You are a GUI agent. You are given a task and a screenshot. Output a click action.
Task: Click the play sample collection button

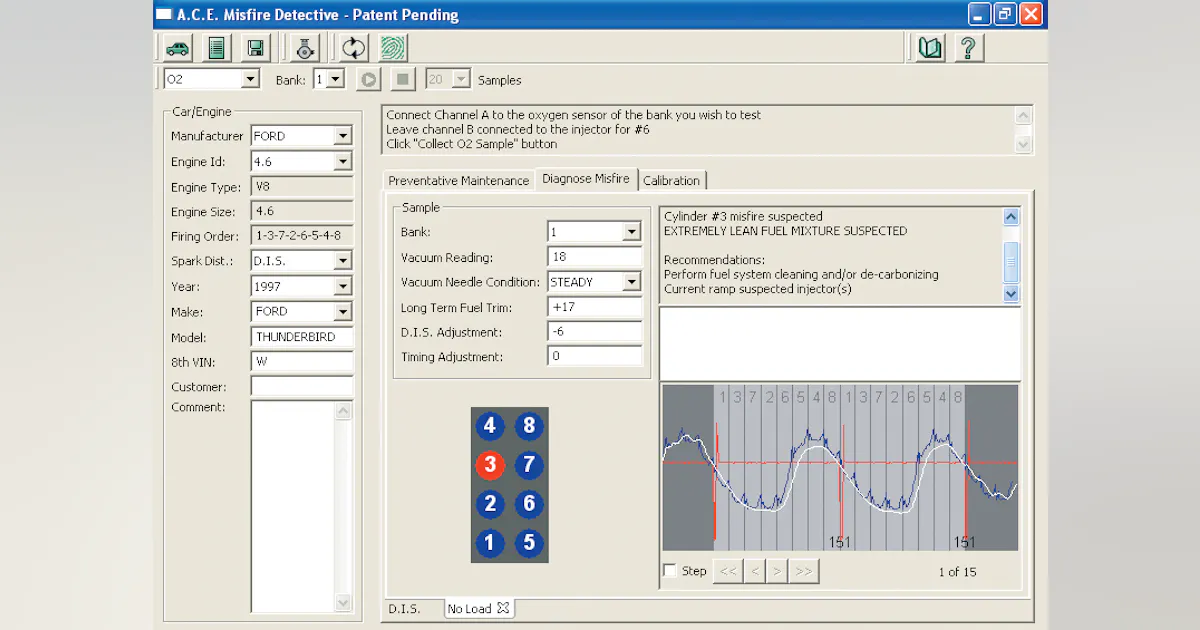coord(368,79)
